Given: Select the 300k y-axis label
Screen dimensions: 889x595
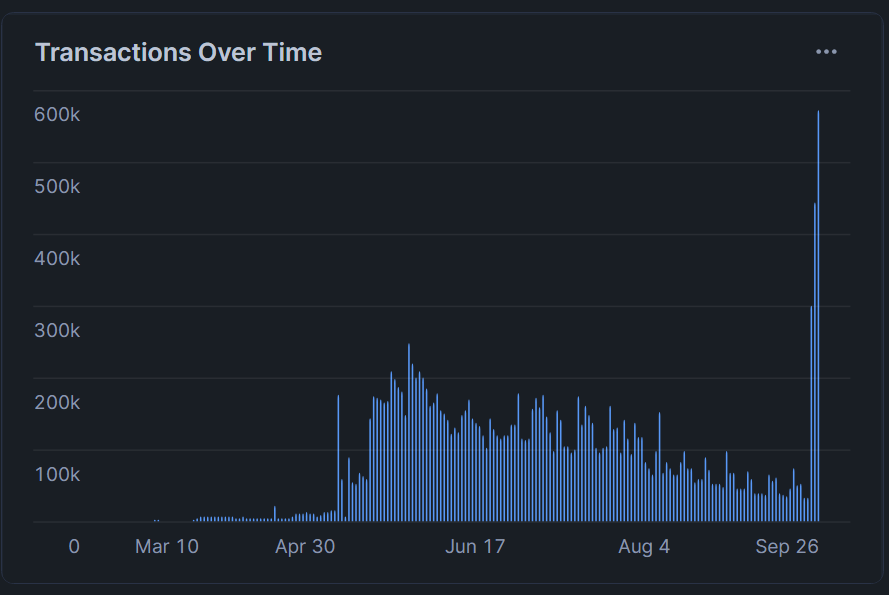Looking at the screenshot, I should [x=57, y=331].
